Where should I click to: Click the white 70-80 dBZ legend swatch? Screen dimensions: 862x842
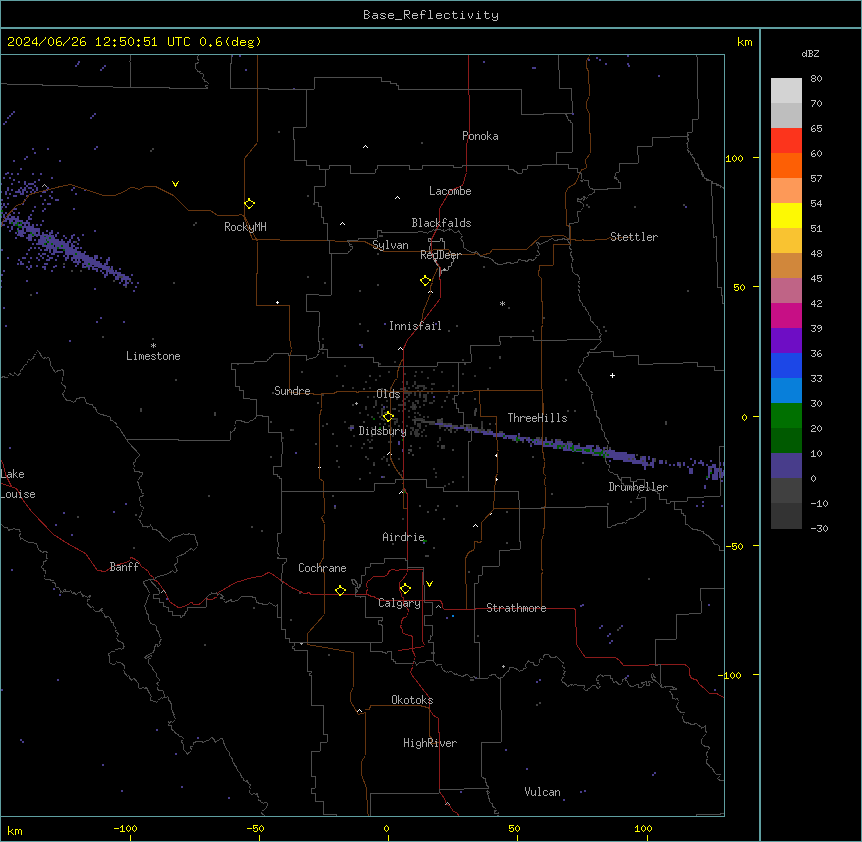coord(786,91)
